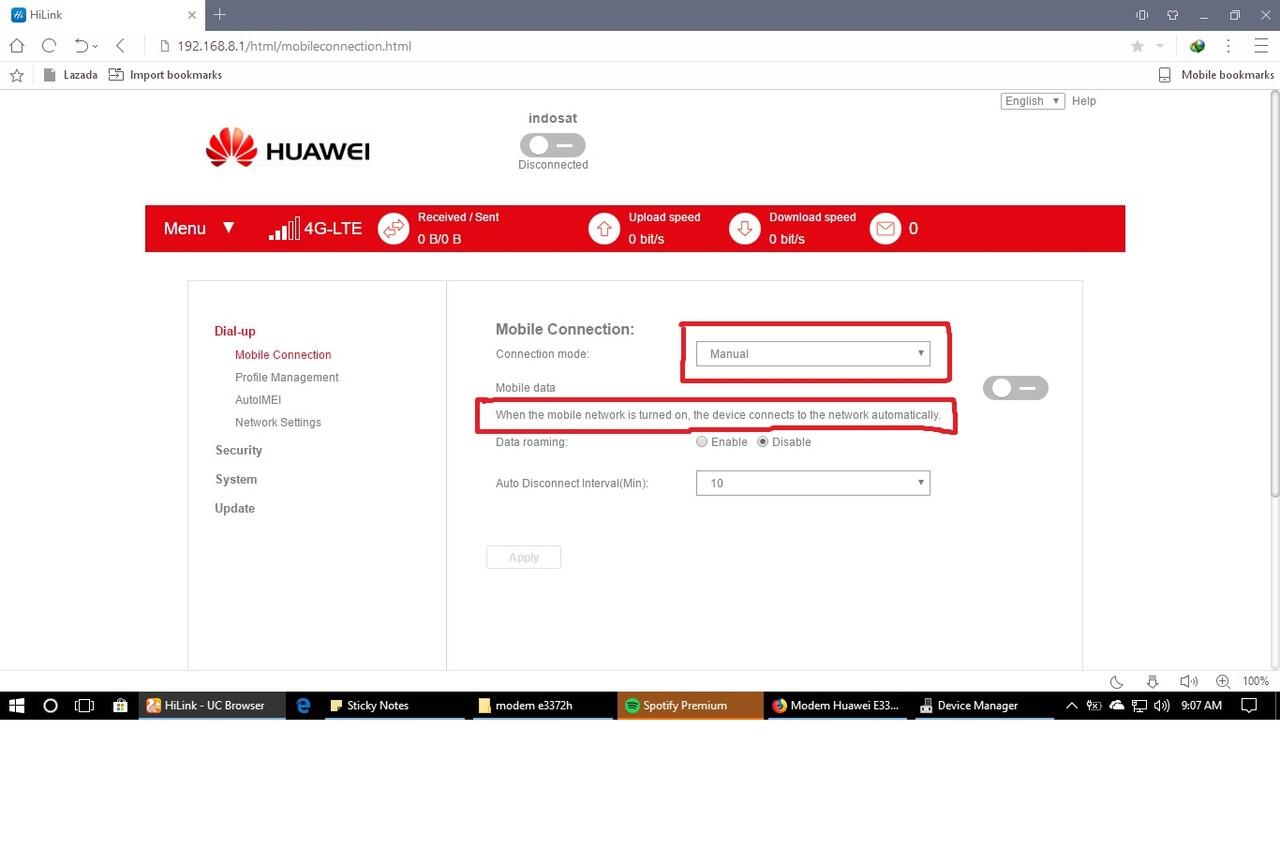
Task: Open the Windows Start menu
Action: [16, 705]
